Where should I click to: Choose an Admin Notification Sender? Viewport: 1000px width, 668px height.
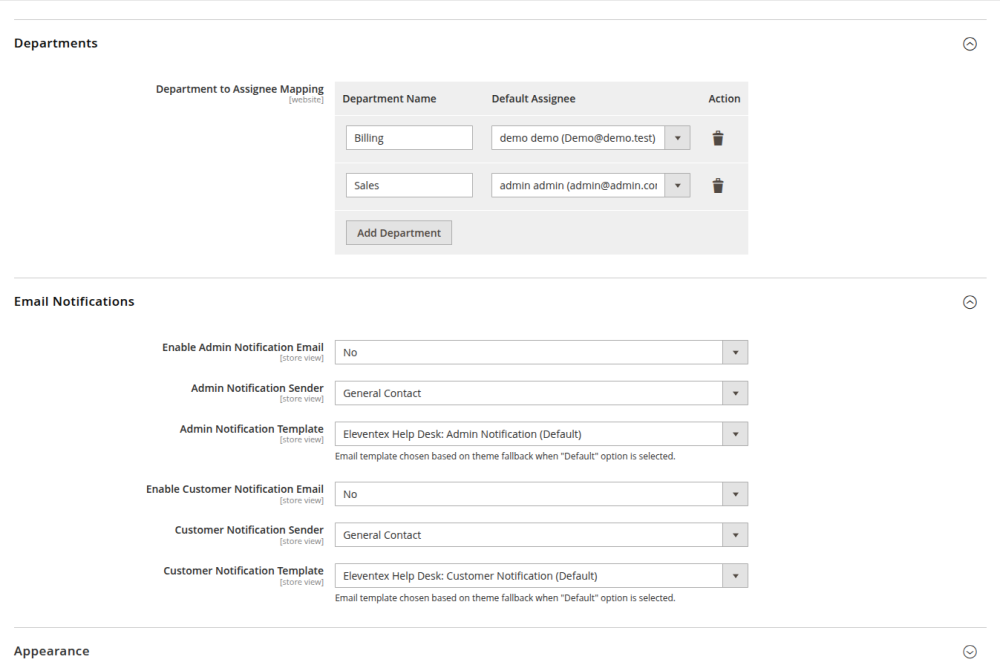point(540,393)
